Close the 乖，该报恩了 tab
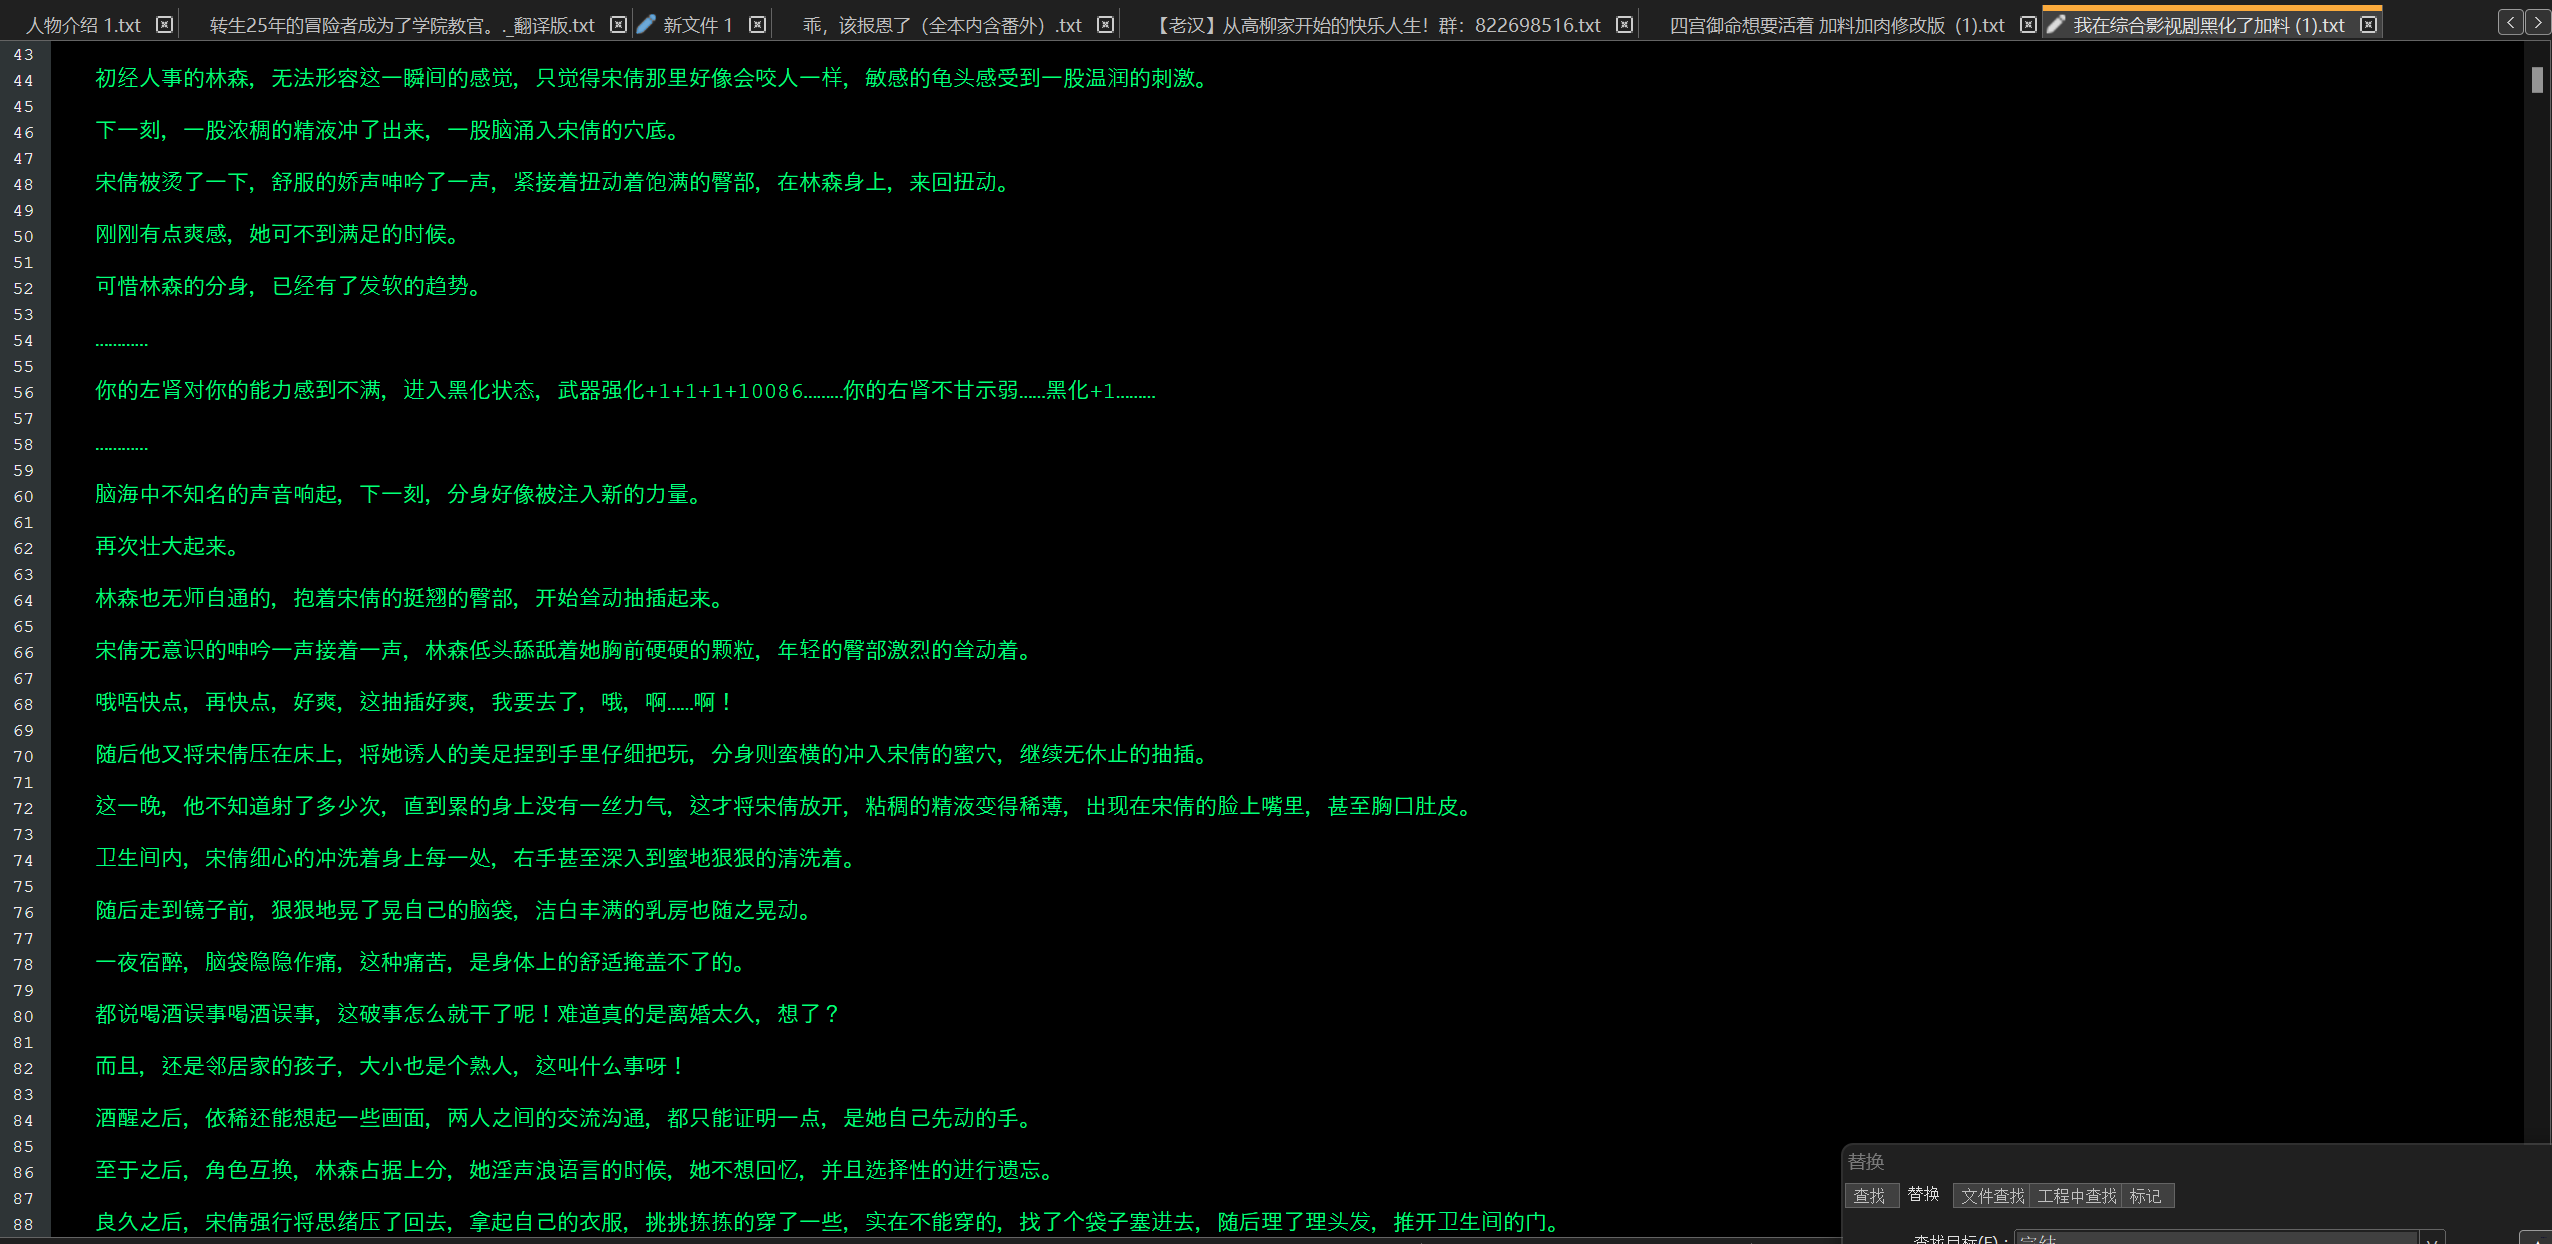 (1105, 25)
